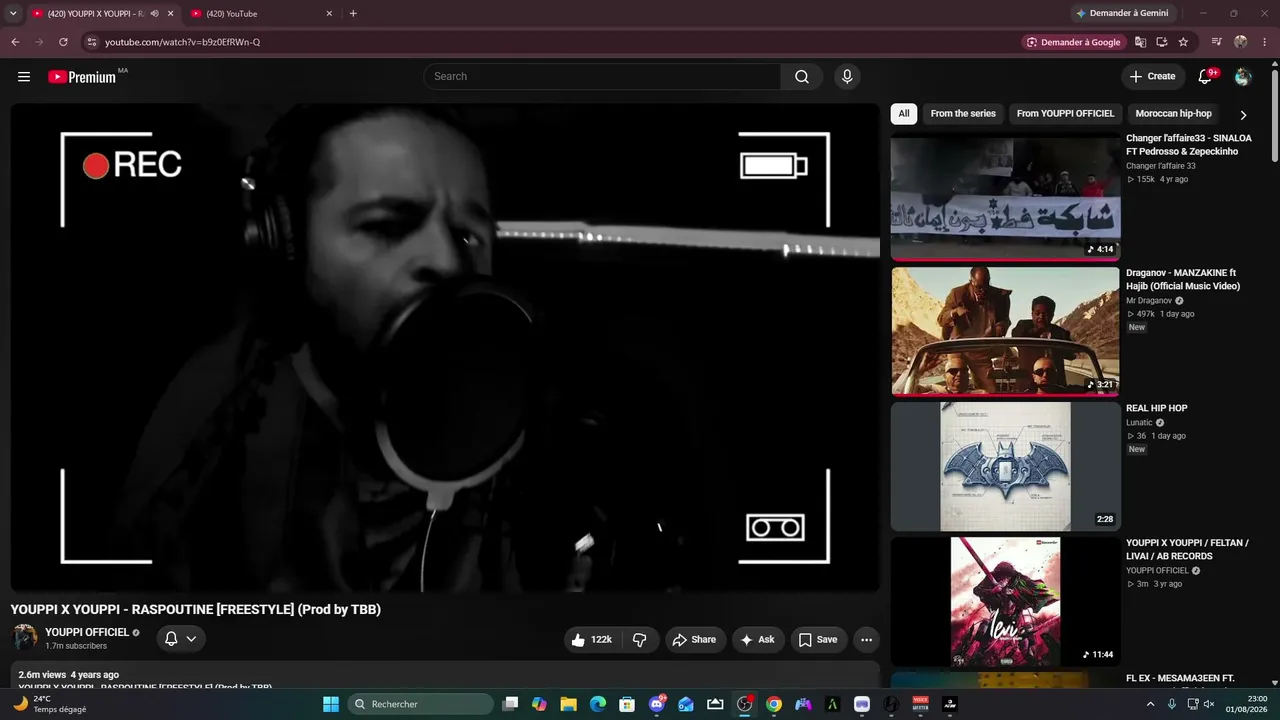The image size is (1280, 720).
Task: Mute the playing YouTube tab audio
Action: pyautogui.click(x=154, y=14)
